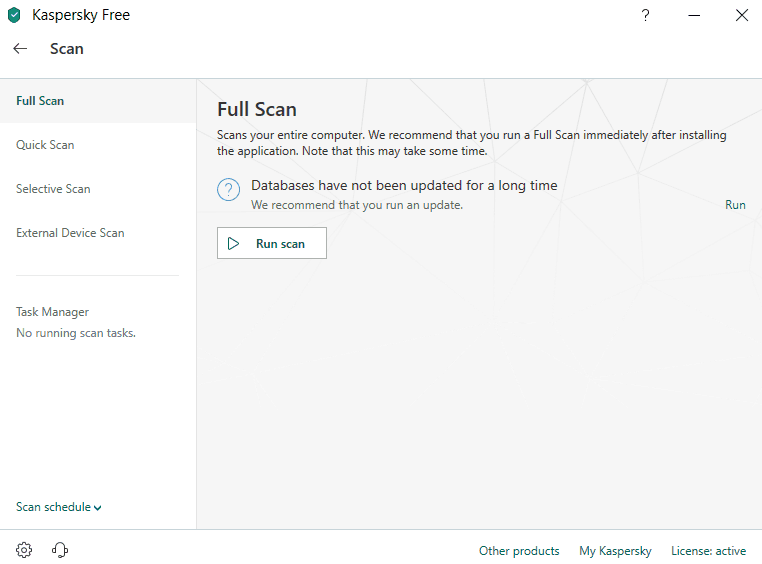Open the My Kaspersky link
This screenshot has height=564, width=762.
tap(615, 551)
